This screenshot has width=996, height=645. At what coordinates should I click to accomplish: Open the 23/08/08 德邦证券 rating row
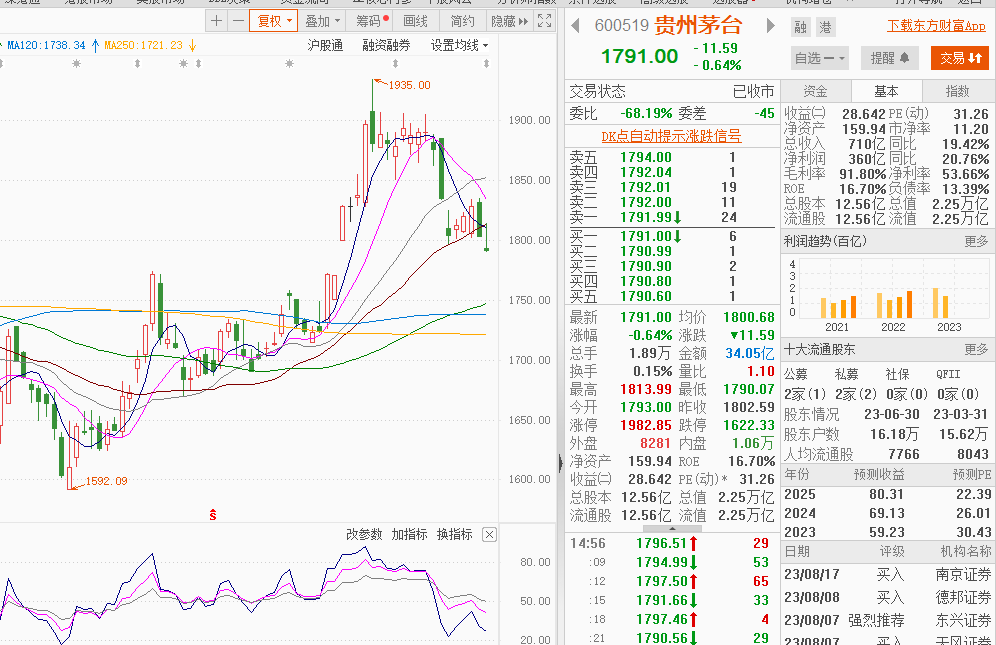pos(887,598)
